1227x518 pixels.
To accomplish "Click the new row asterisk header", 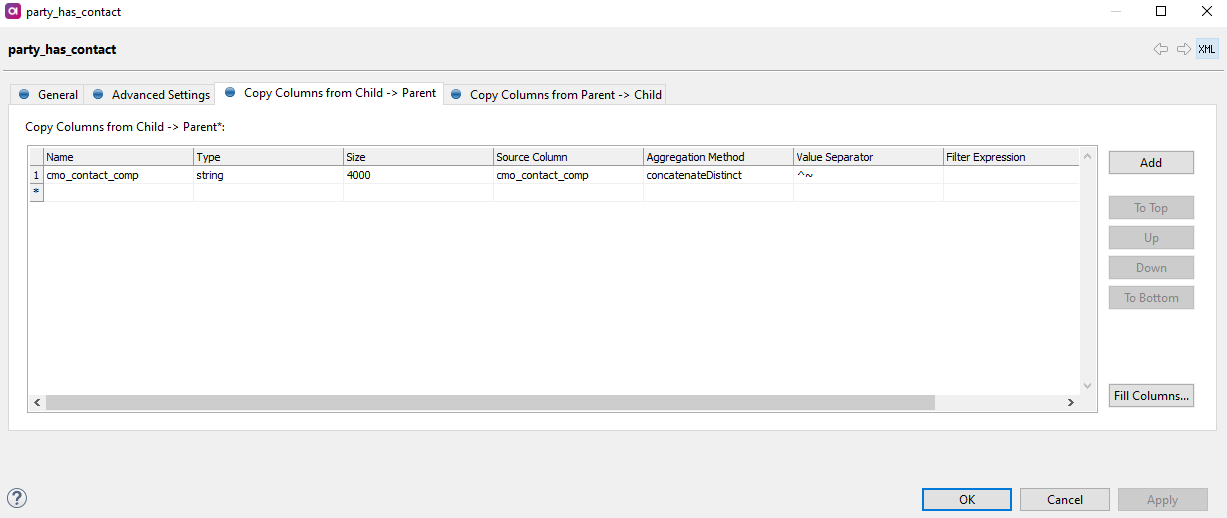I will [36, 192].
